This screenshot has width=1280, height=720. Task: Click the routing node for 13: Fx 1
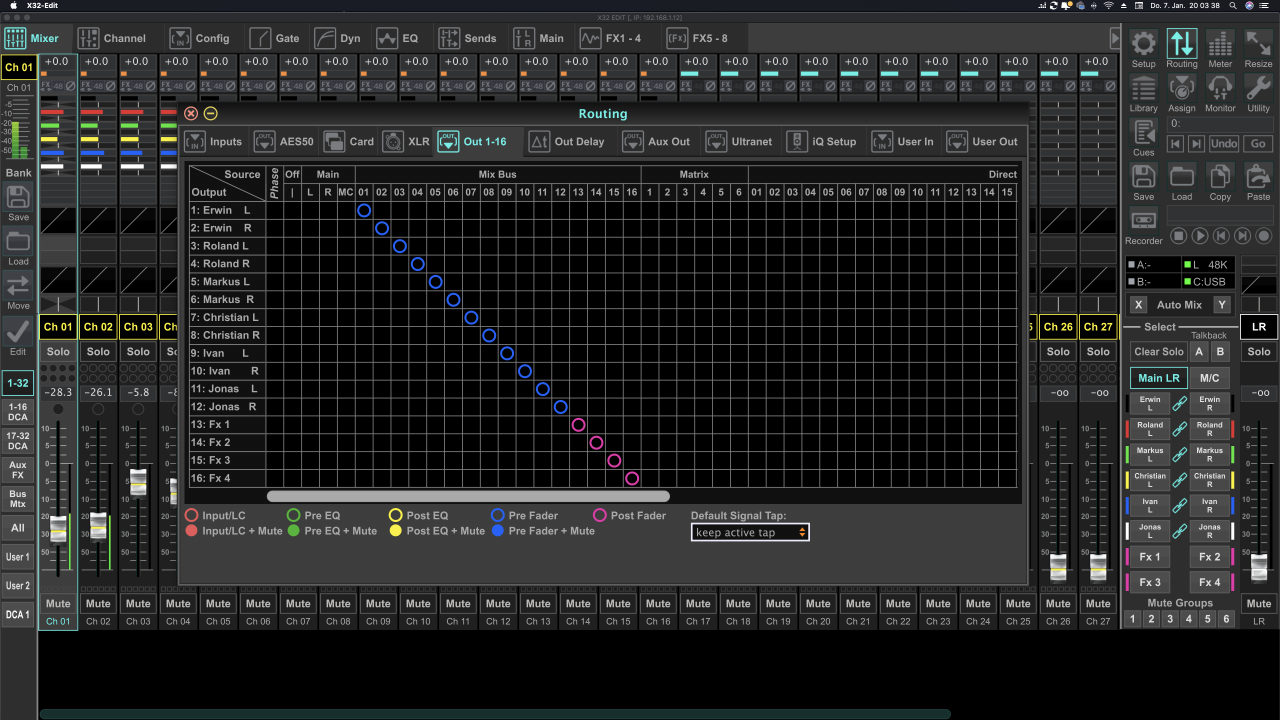click(578, 425)
